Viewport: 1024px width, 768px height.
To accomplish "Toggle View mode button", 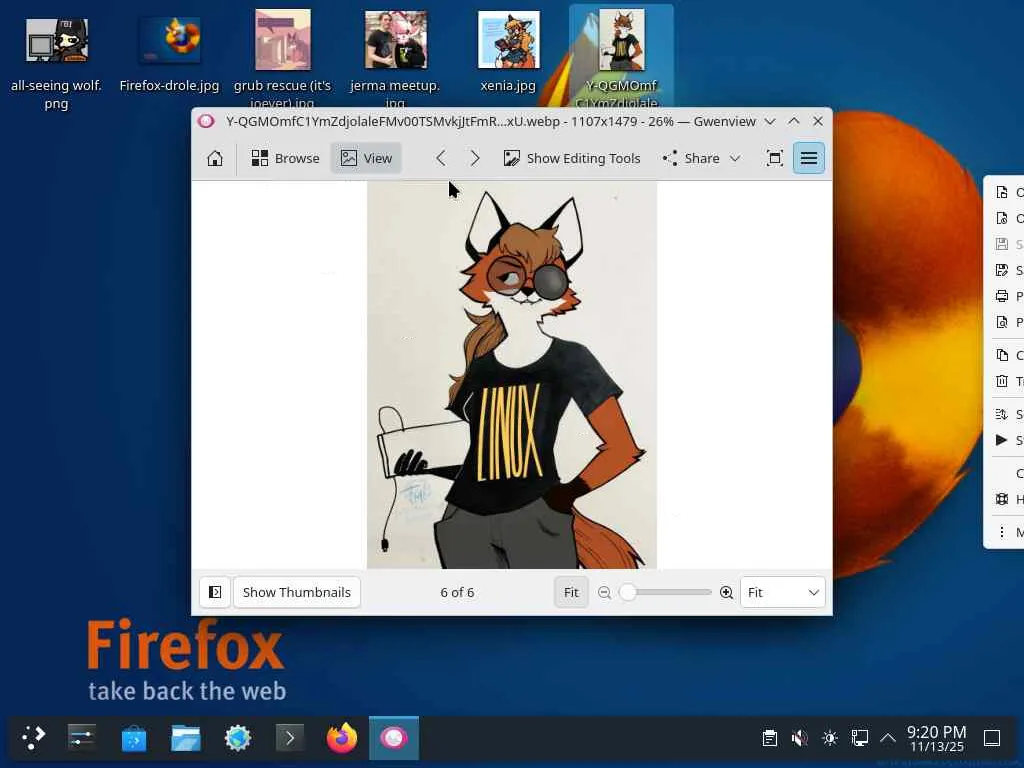I will [366, 158].
